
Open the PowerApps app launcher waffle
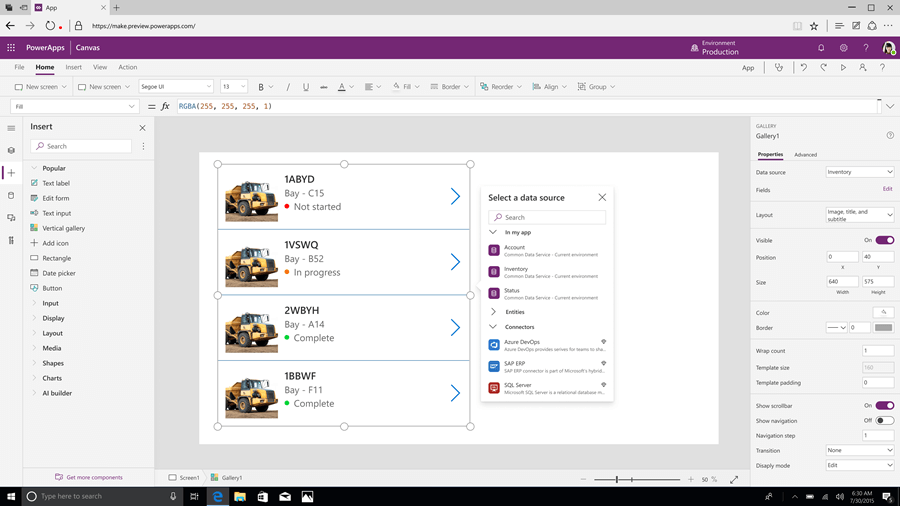click(11, 48)
